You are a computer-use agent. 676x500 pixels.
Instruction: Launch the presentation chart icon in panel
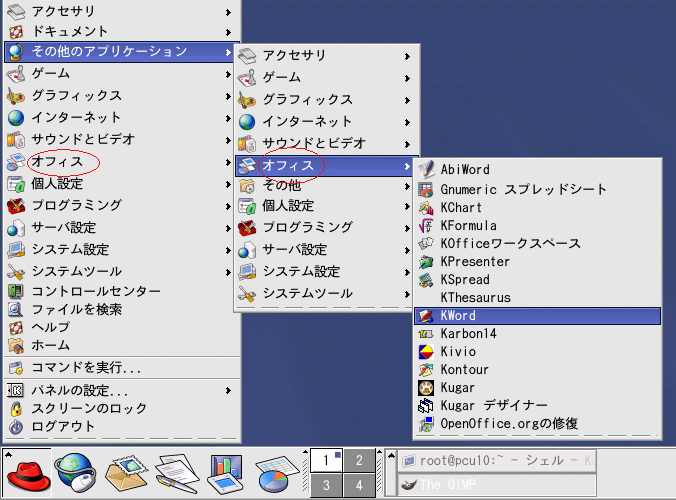(x=227, y=473)
